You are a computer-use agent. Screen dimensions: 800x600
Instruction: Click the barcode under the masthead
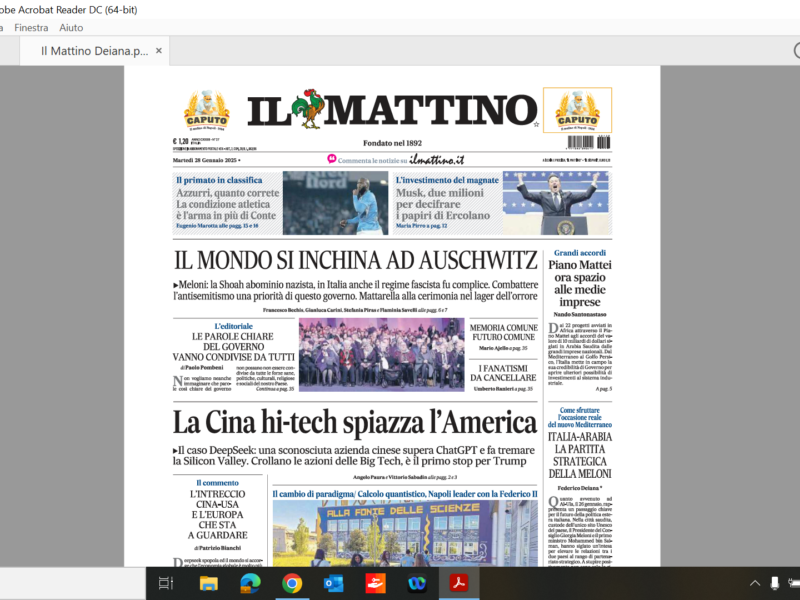589,142
